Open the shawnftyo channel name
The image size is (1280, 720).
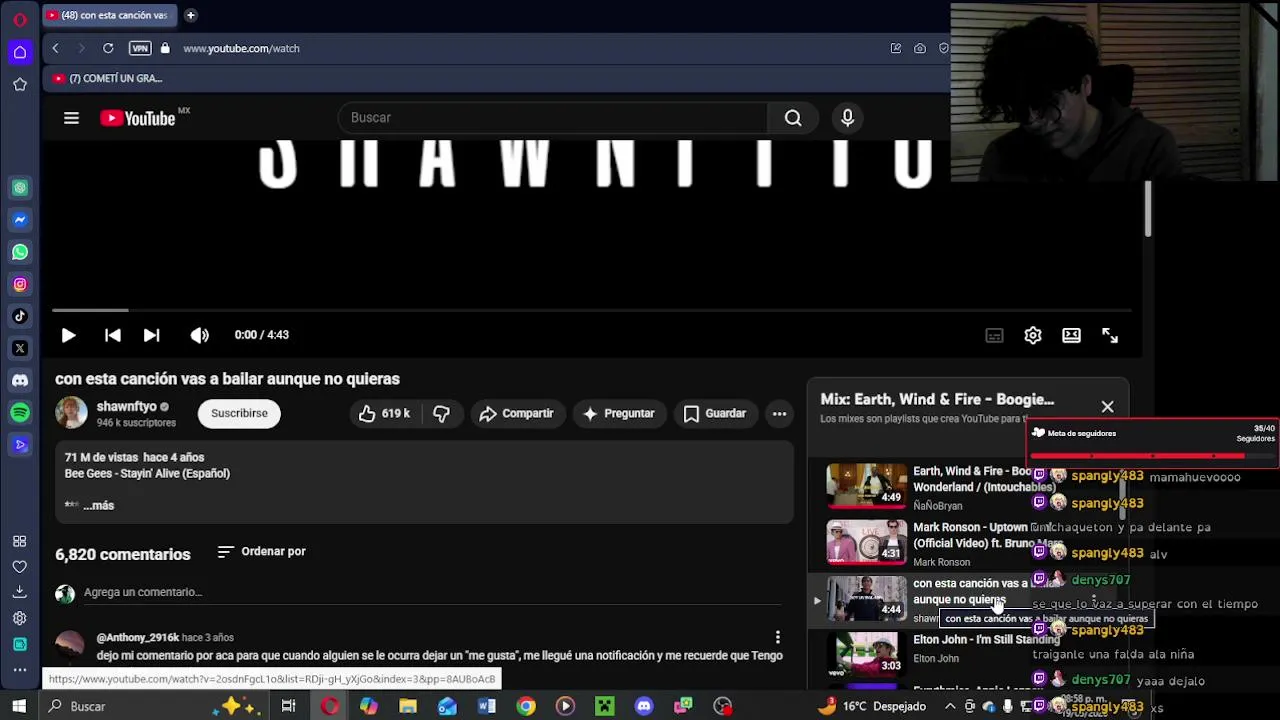[126, 407]
